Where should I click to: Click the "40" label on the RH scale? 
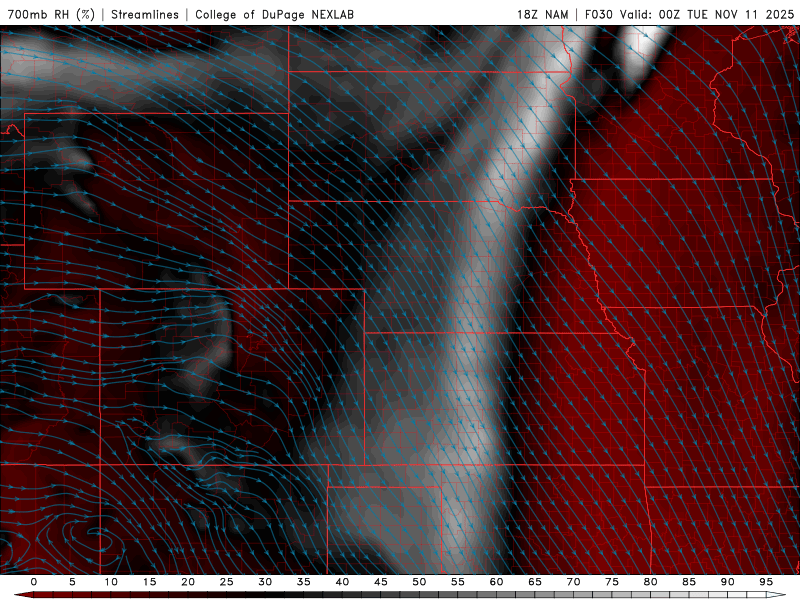[342, 582]
